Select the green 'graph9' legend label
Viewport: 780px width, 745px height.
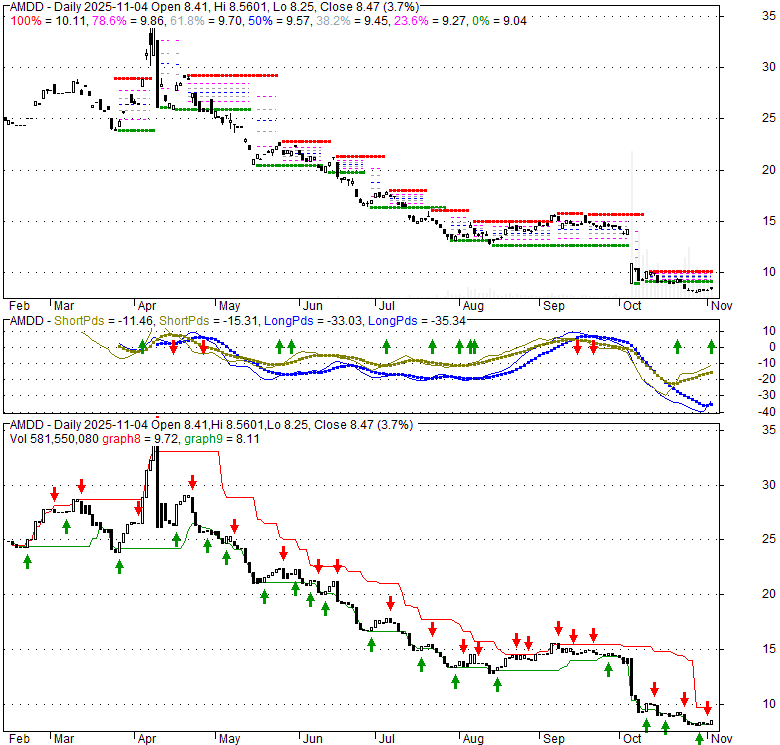(203, 439)
